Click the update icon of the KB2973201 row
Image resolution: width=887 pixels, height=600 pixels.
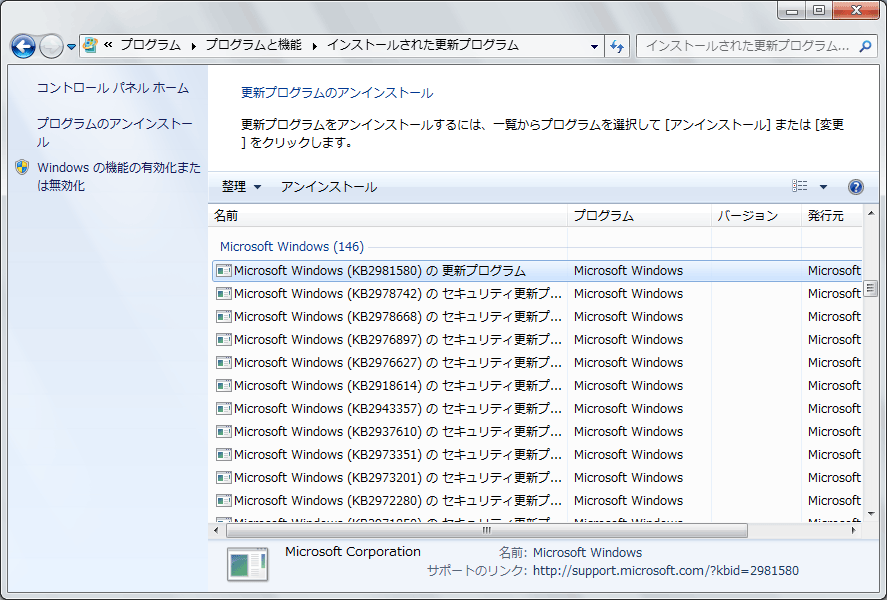[x=224, y=478]
